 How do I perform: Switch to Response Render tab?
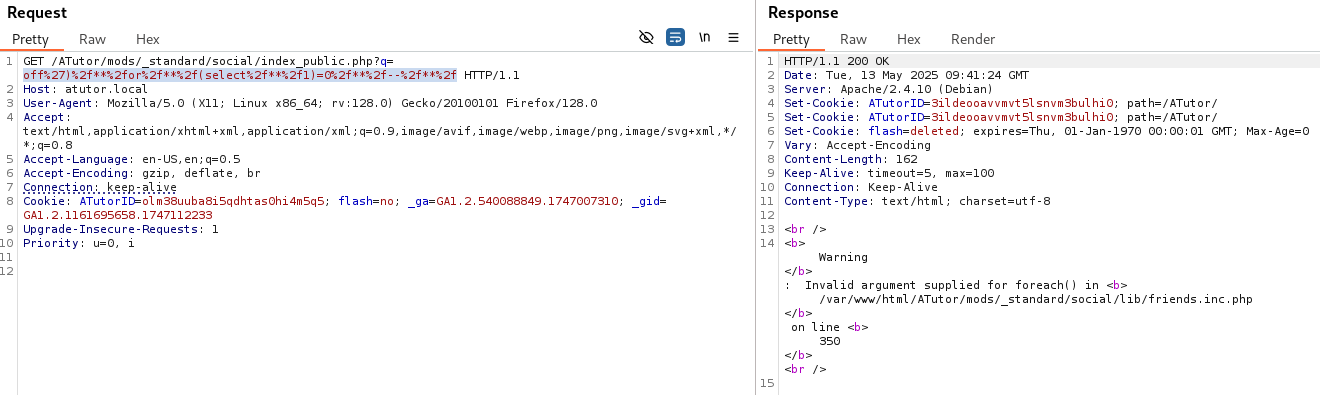point(973,39)
